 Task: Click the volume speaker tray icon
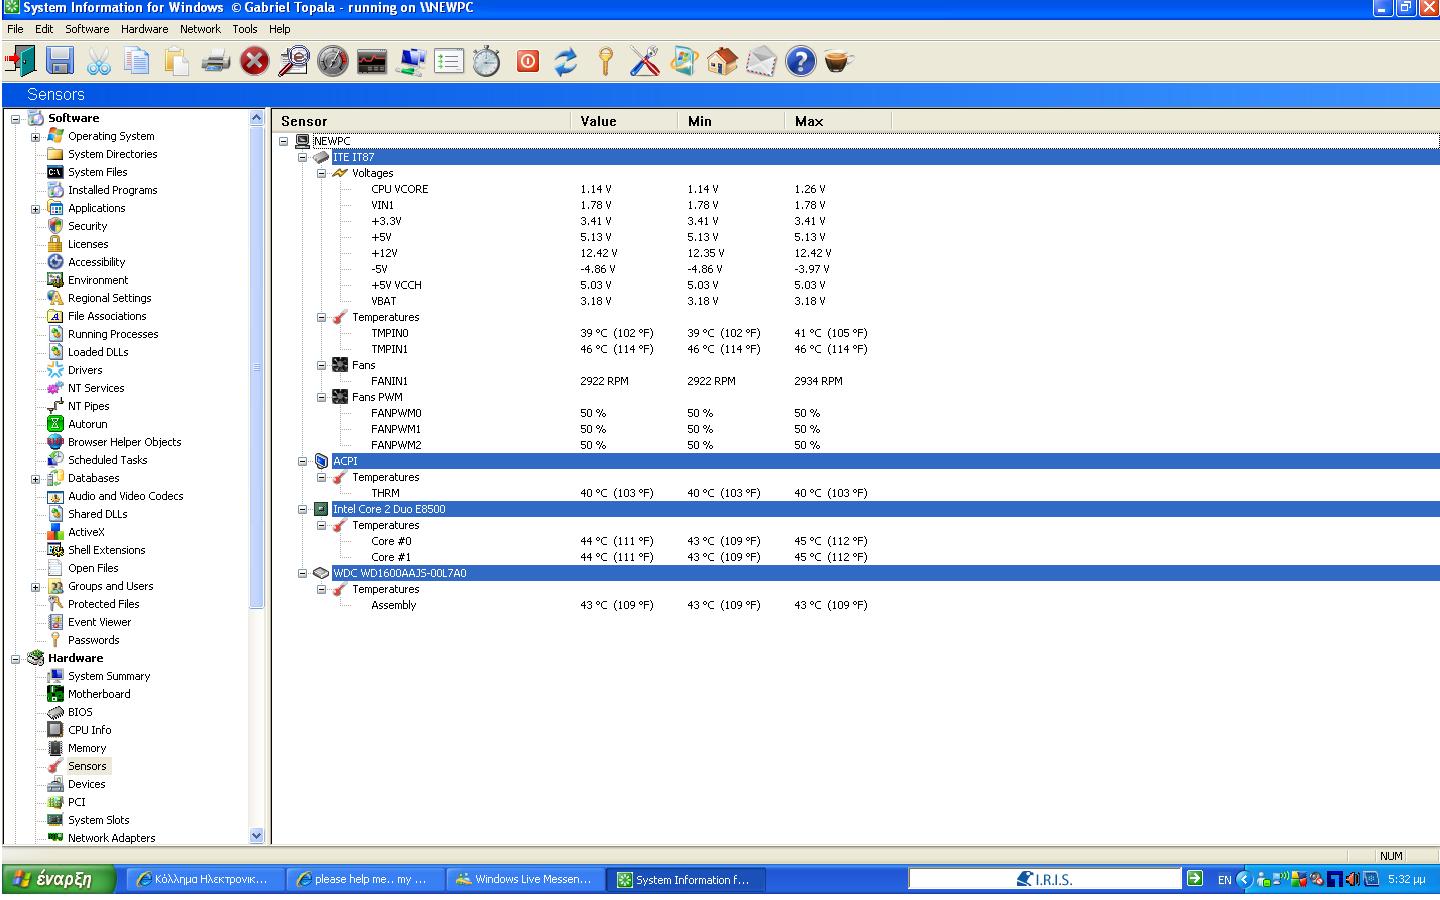click(x=1352, y=879)
